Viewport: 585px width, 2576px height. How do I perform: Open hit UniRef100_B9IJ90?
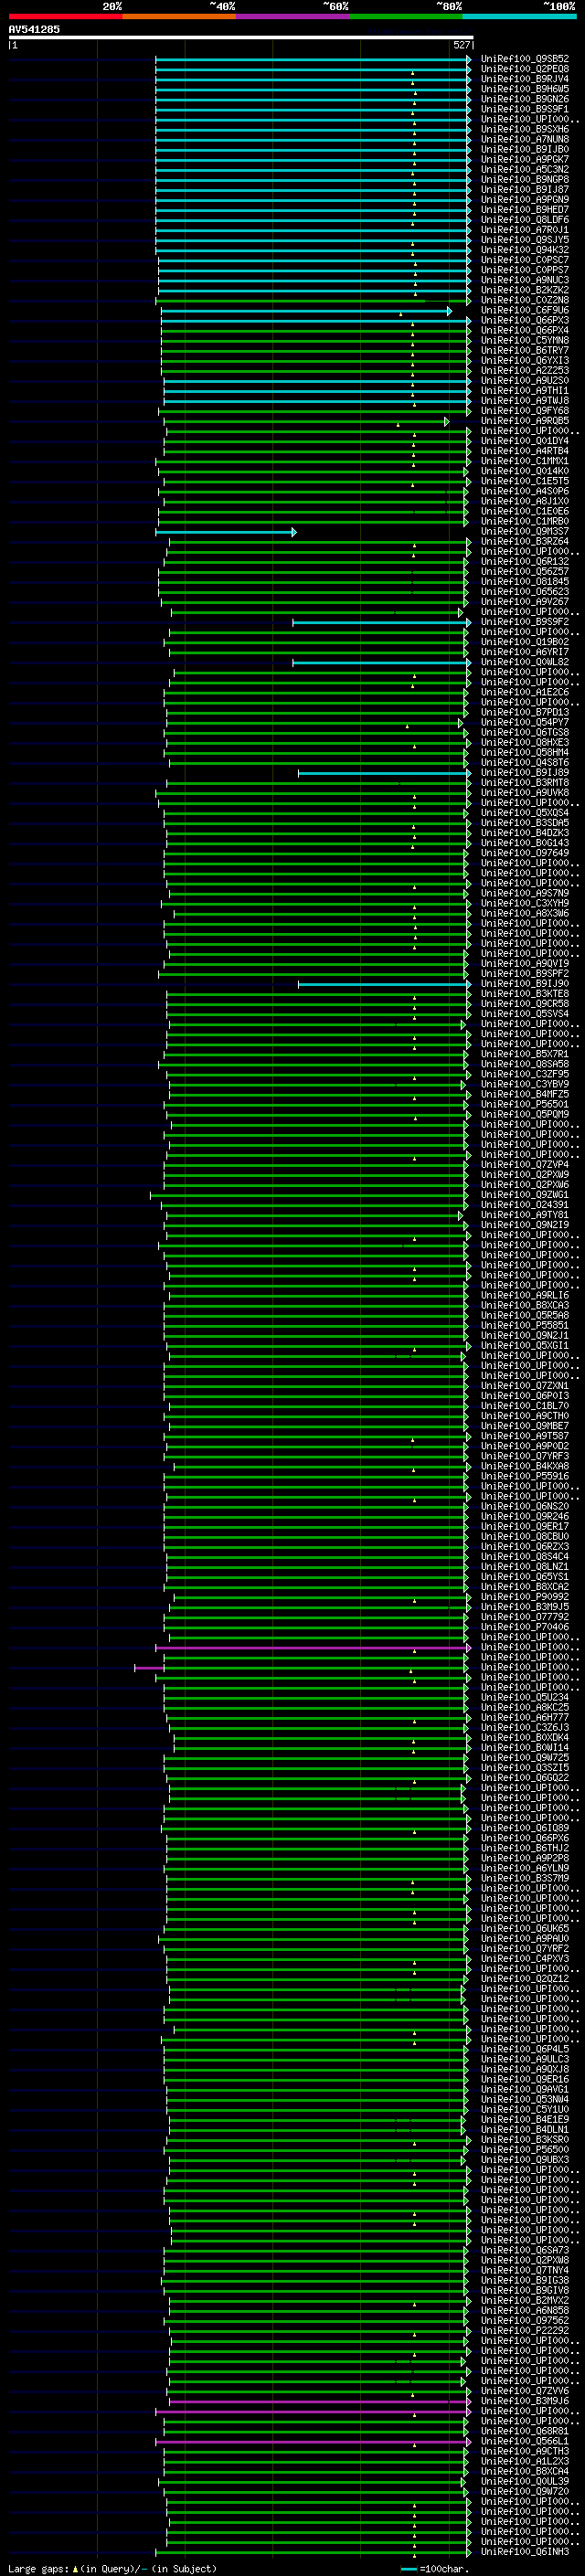525,984
